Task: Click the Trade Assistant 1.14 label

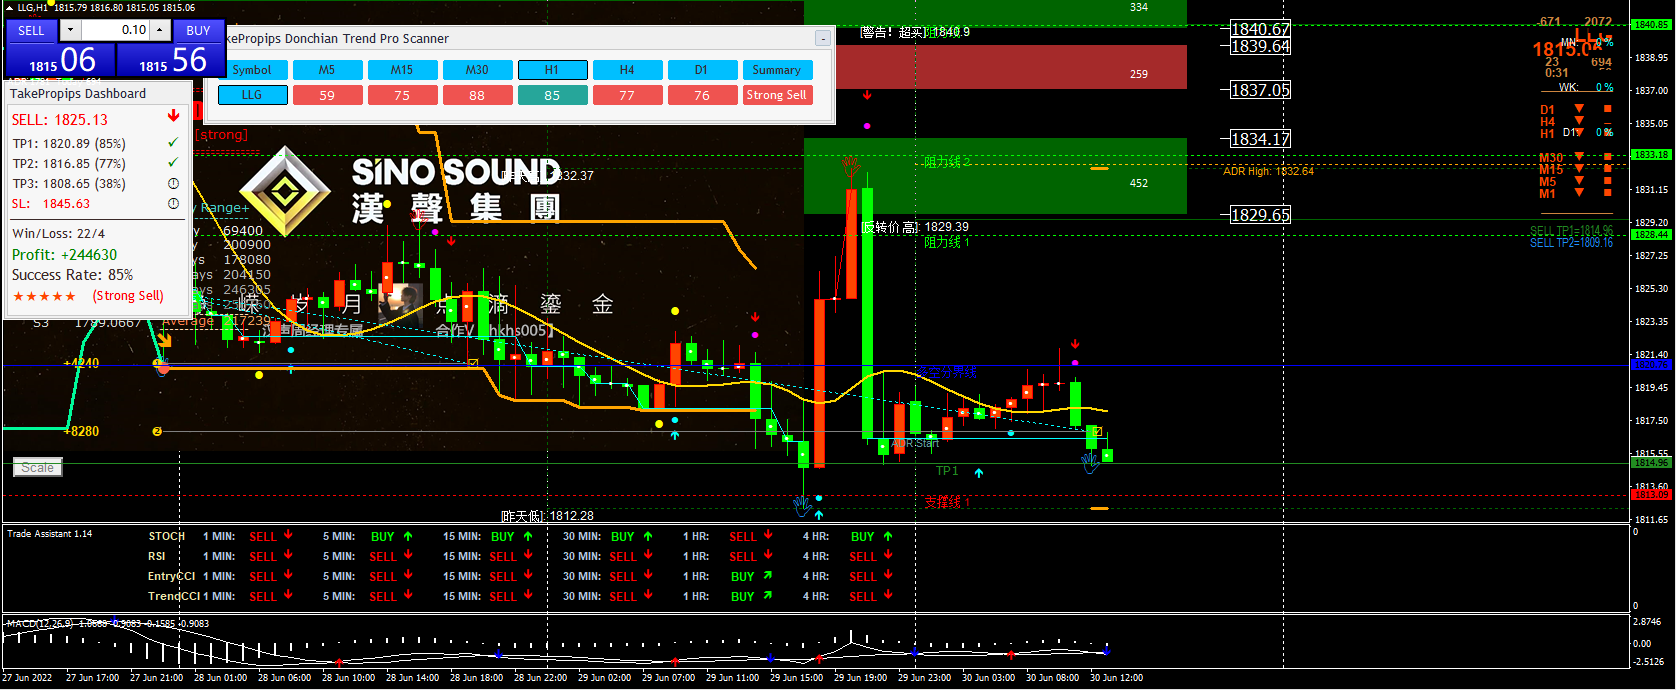Action: point(49,534)
